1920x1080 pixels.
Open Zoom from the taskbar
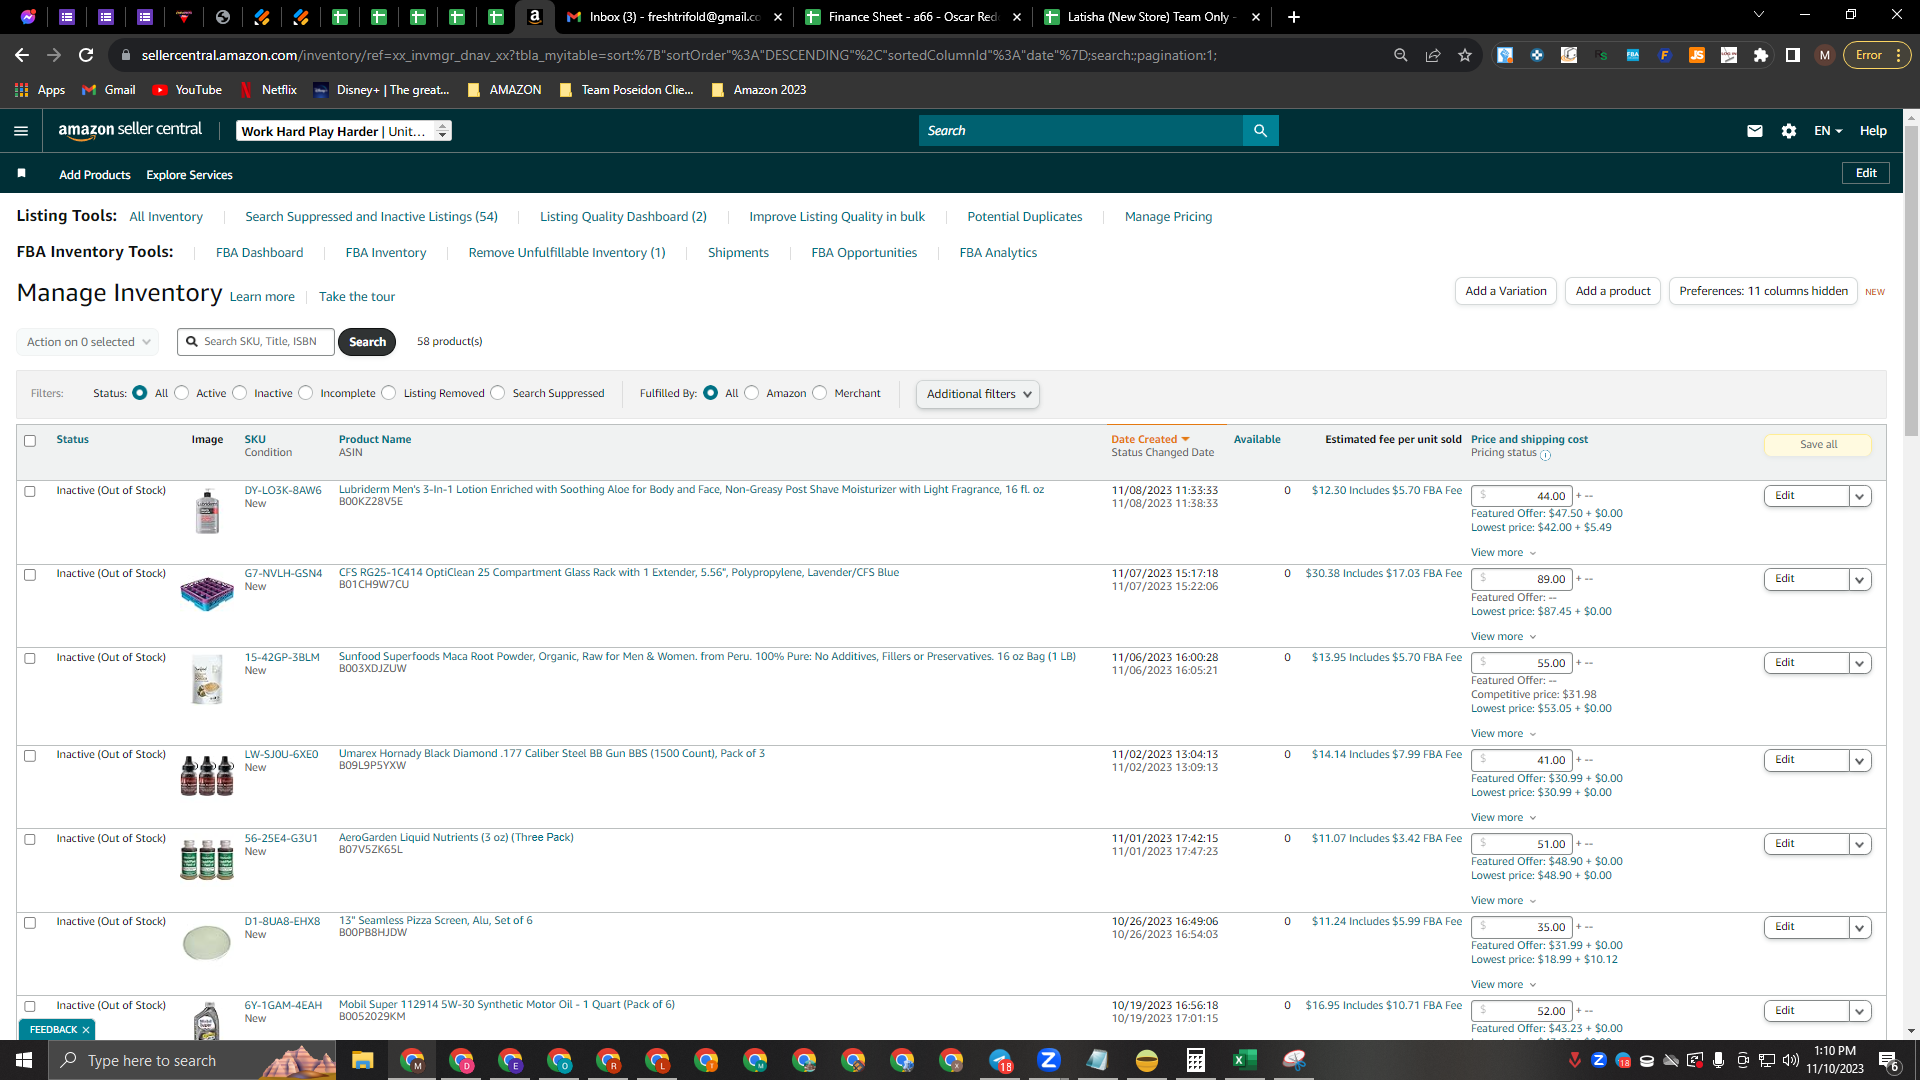pos(1049,1060)
